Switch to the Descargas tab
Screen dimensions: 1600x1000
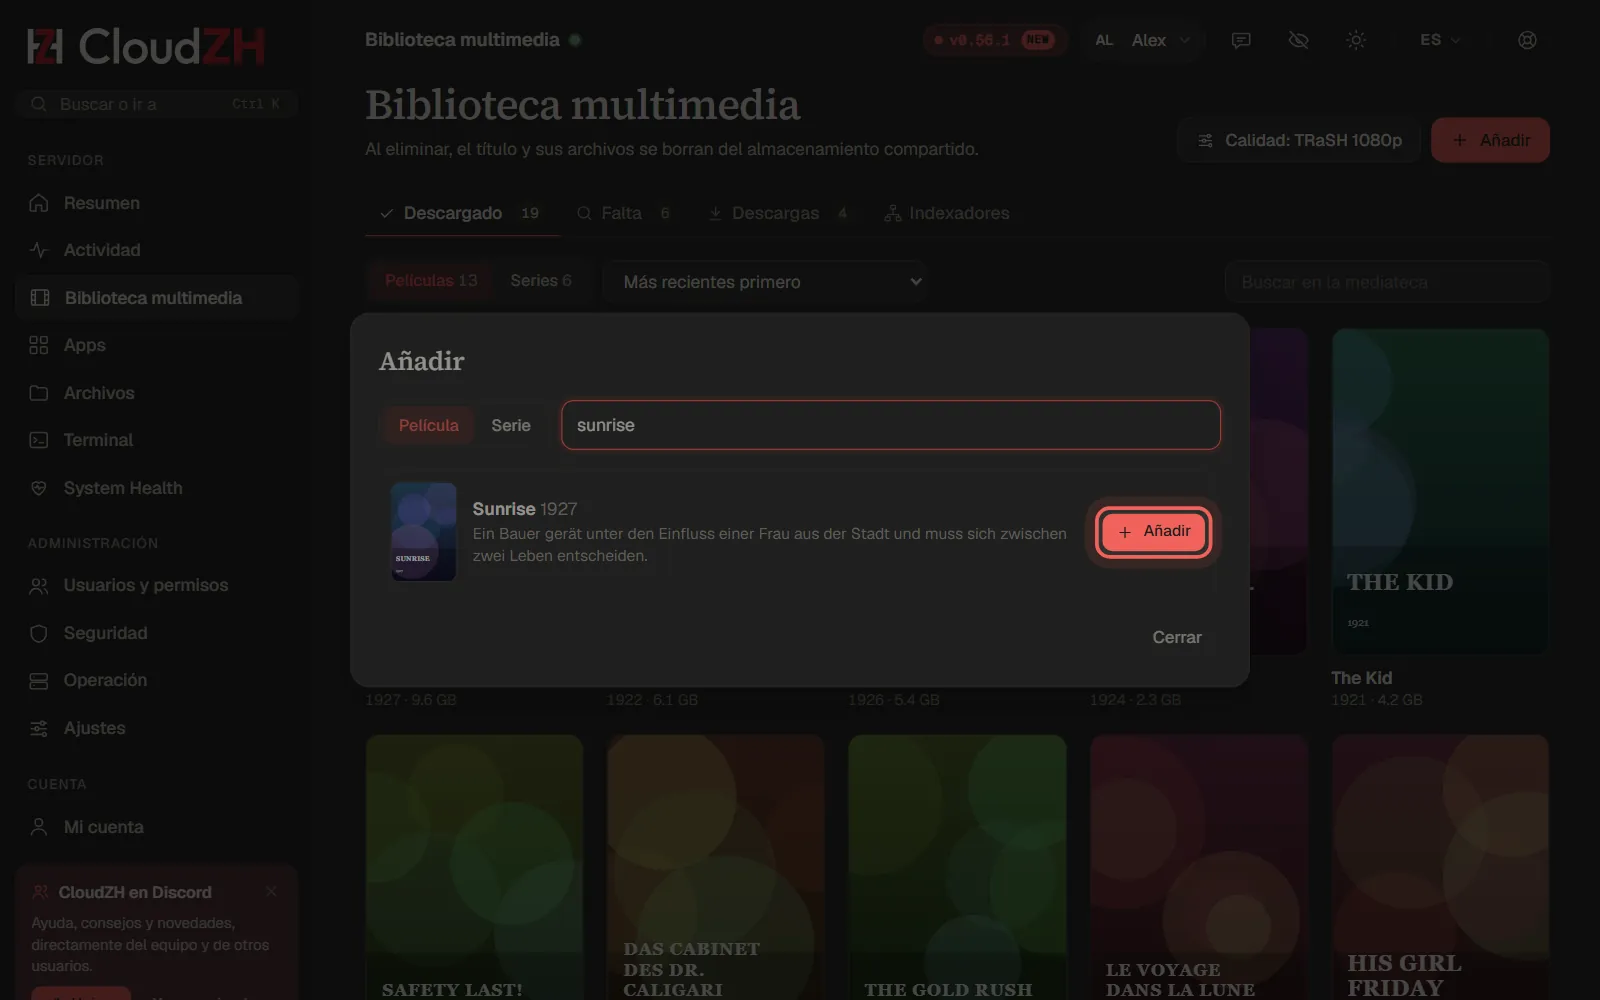click(x=778, y=213)
